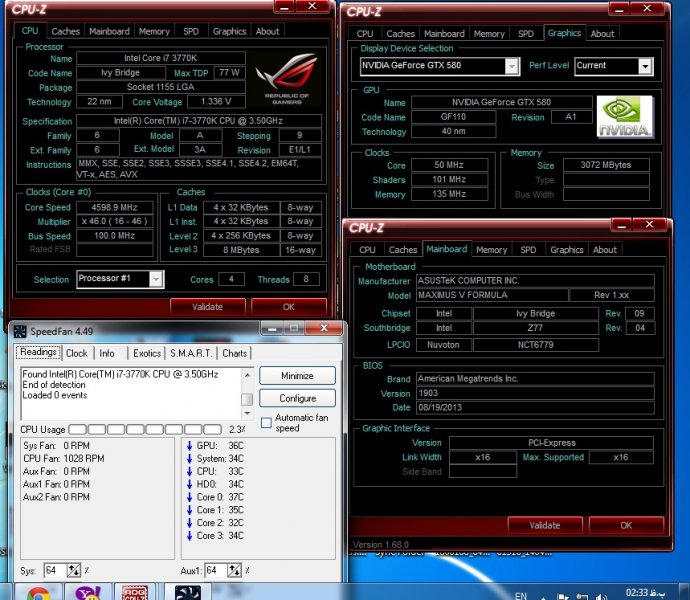Click the Model field MAXIMUS V FORMULA
This screenshot has height=600, width=690.
pyautogui.click(x=492, y=294)
